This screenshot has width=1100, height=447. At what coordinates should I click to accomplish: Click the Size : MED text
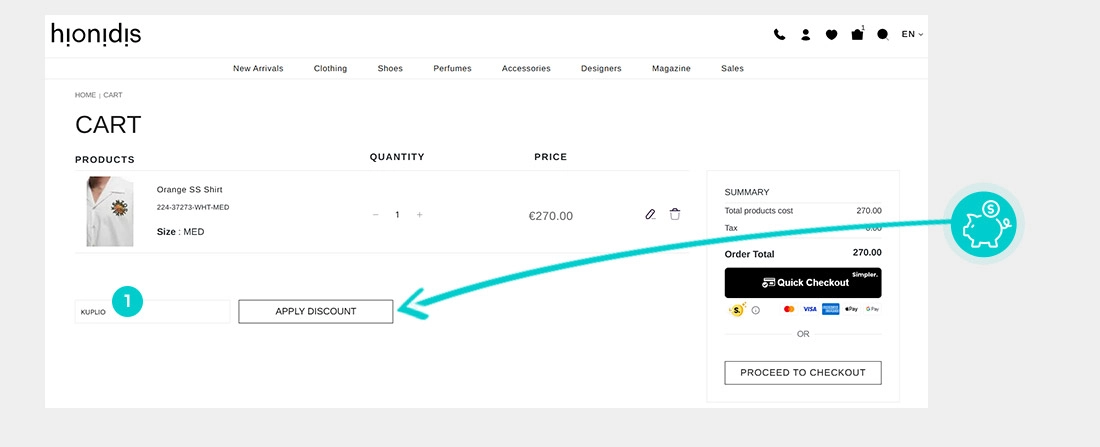point(180,232)
